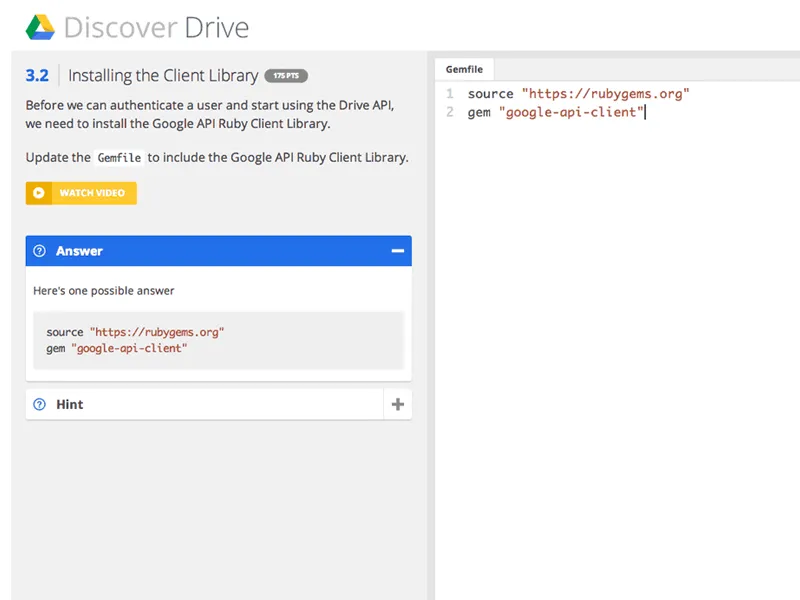Expand the Hint panel with plus icon
Image resolution: width=800 pixels, height=600 pixels.
click(x=397, y=404)
